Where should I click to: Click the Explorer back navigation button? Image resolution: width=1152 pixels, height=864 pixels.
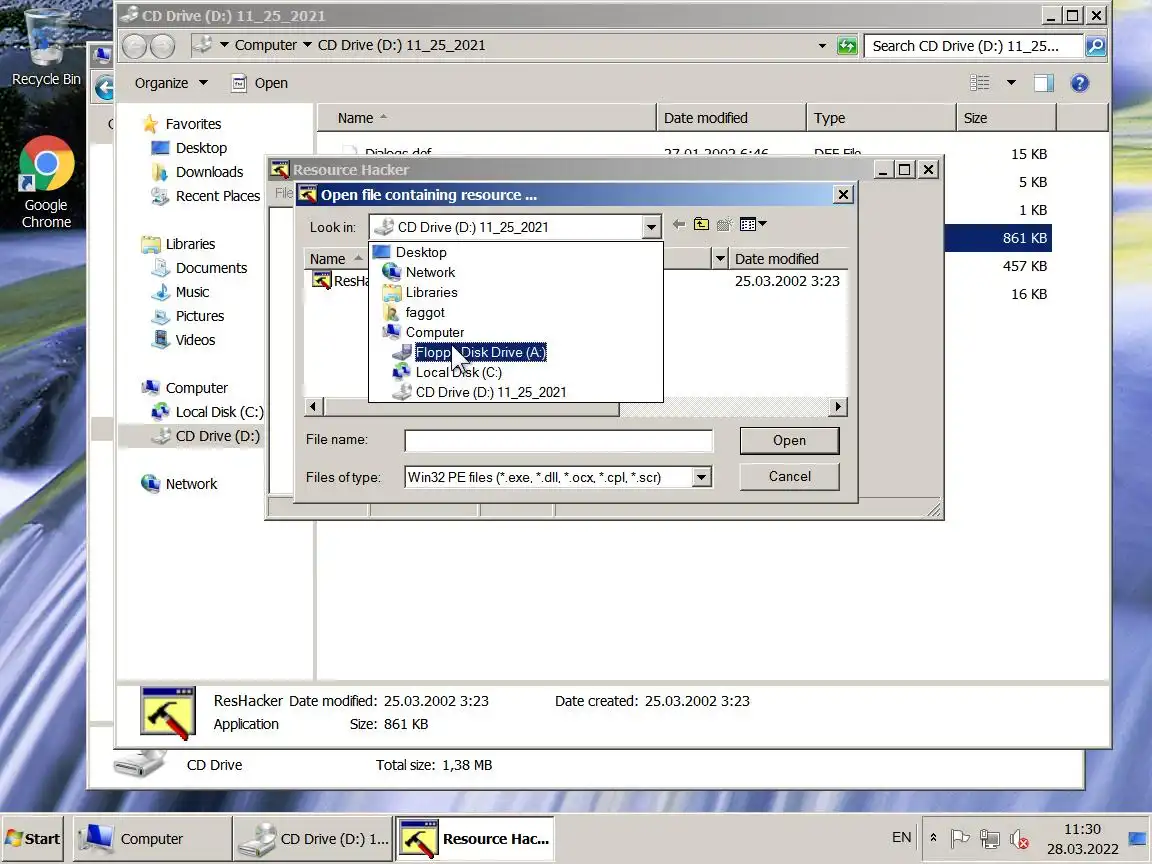click(x=135, y=46)
